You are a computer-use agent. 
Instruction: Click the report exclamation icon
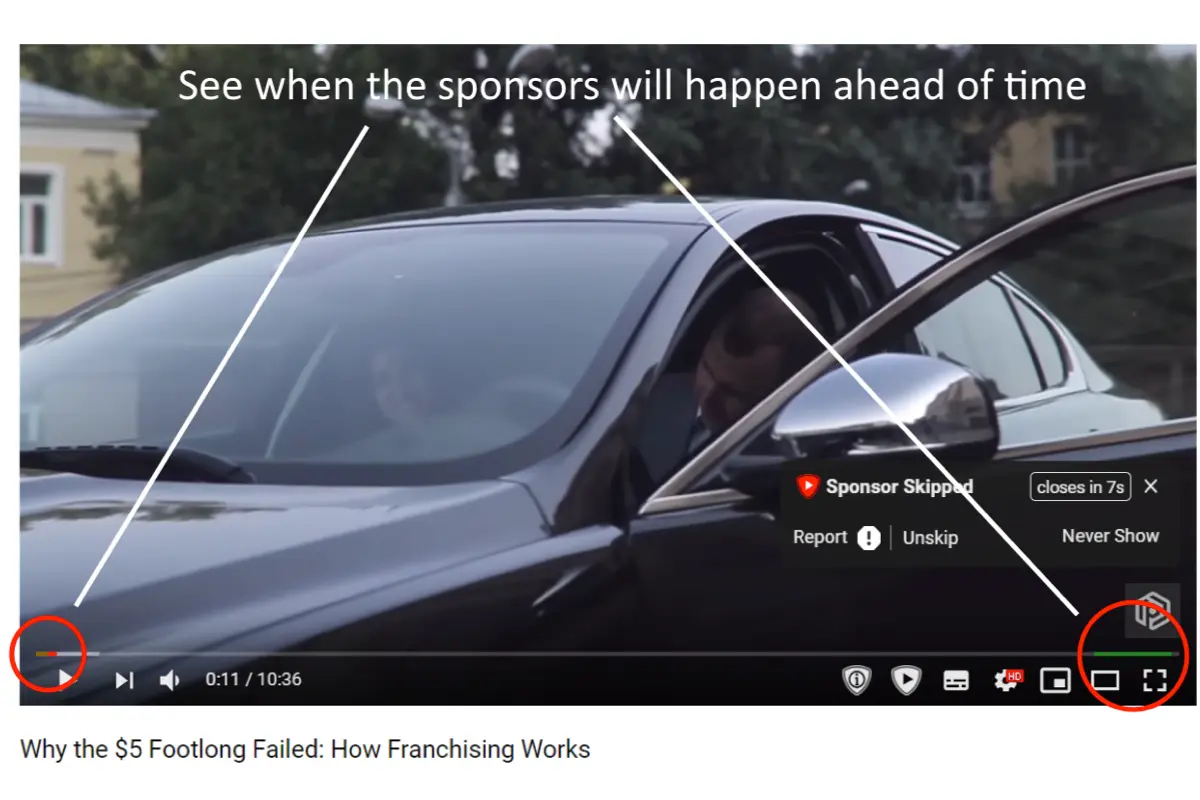[869, 538]
